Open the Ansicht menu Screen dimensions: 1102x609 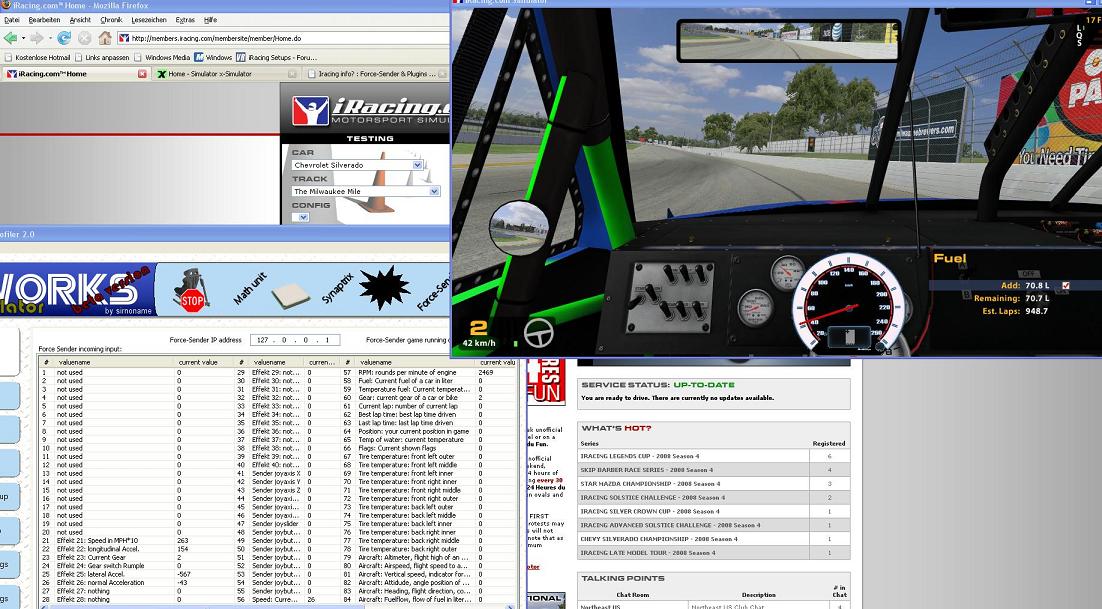(x=80, y=20)
